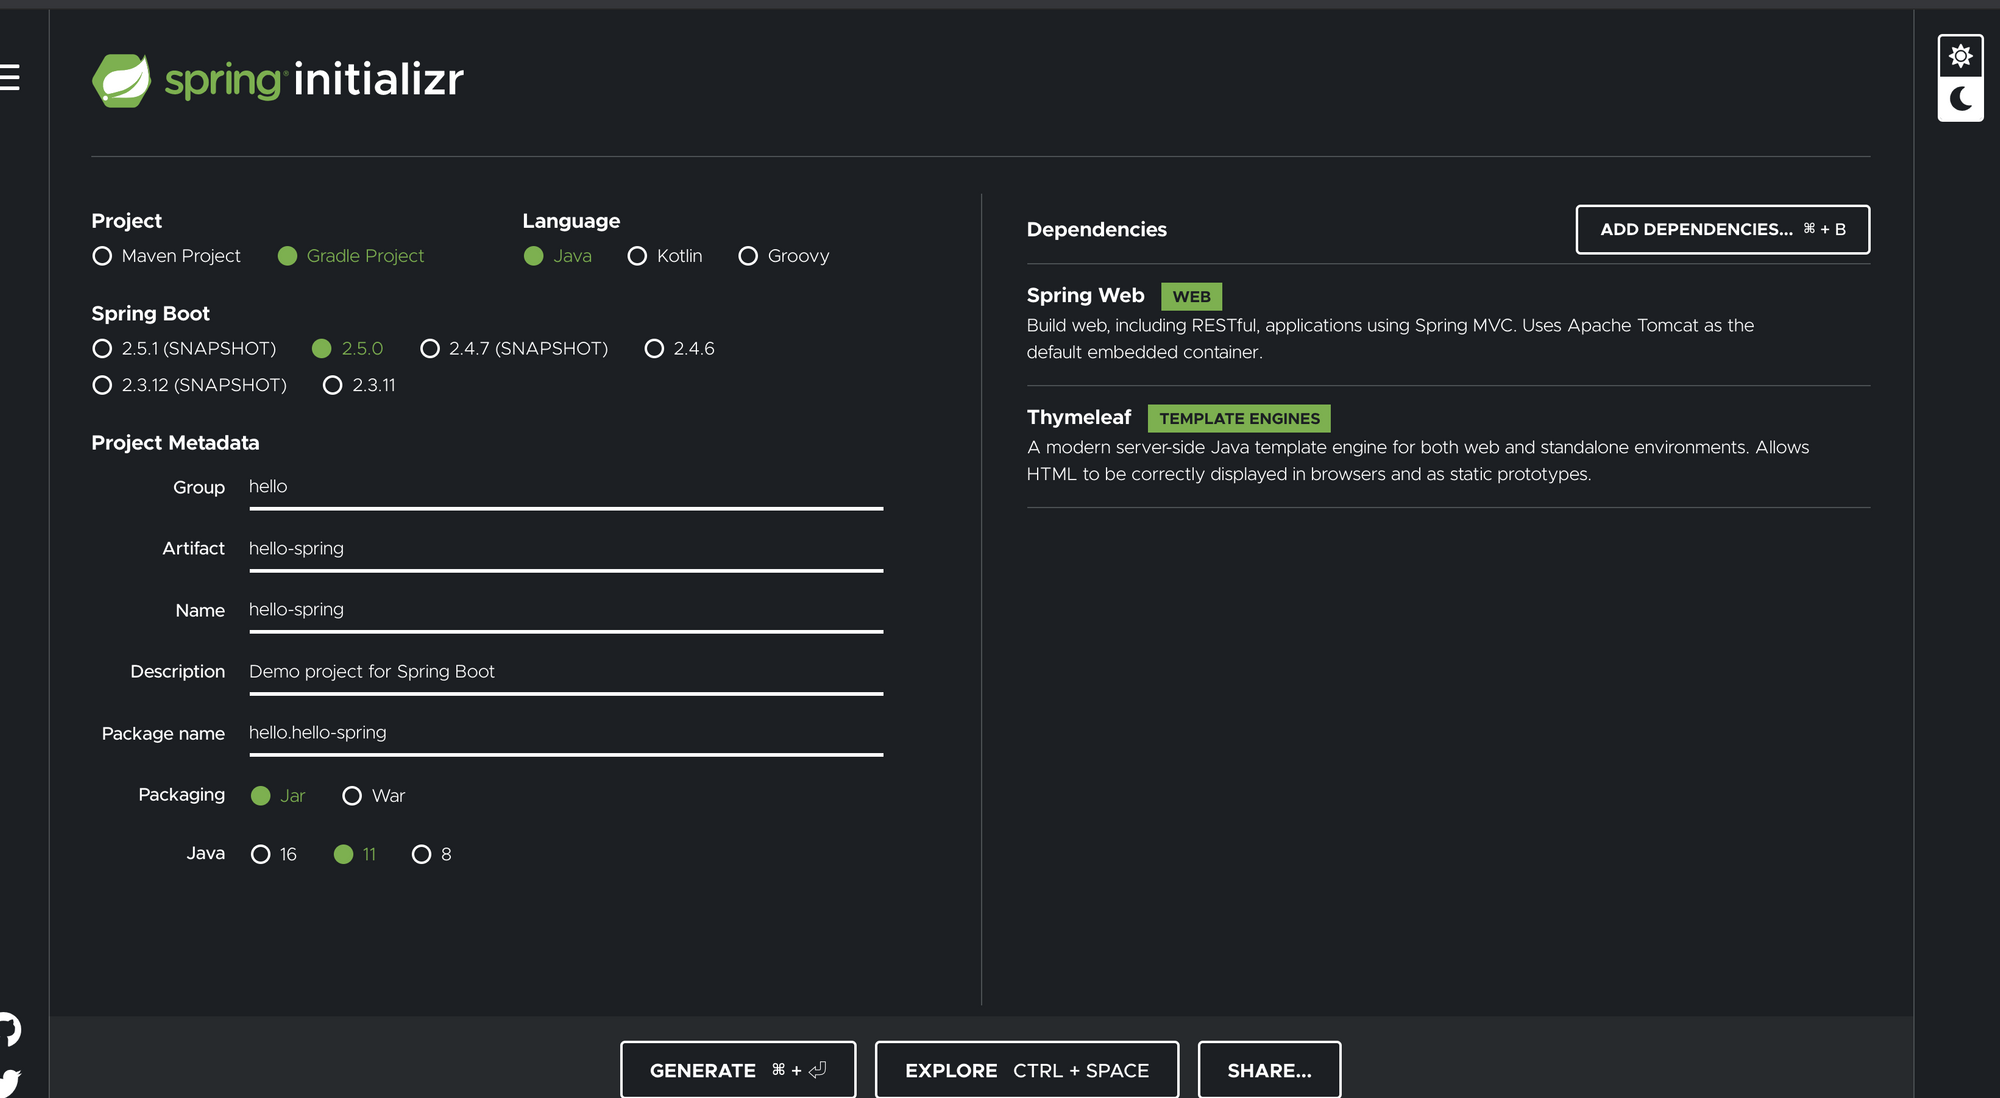This screenshot has height=1098, width=2000.
Task: Click the Spring leaf logo
Action: point(121,80)
